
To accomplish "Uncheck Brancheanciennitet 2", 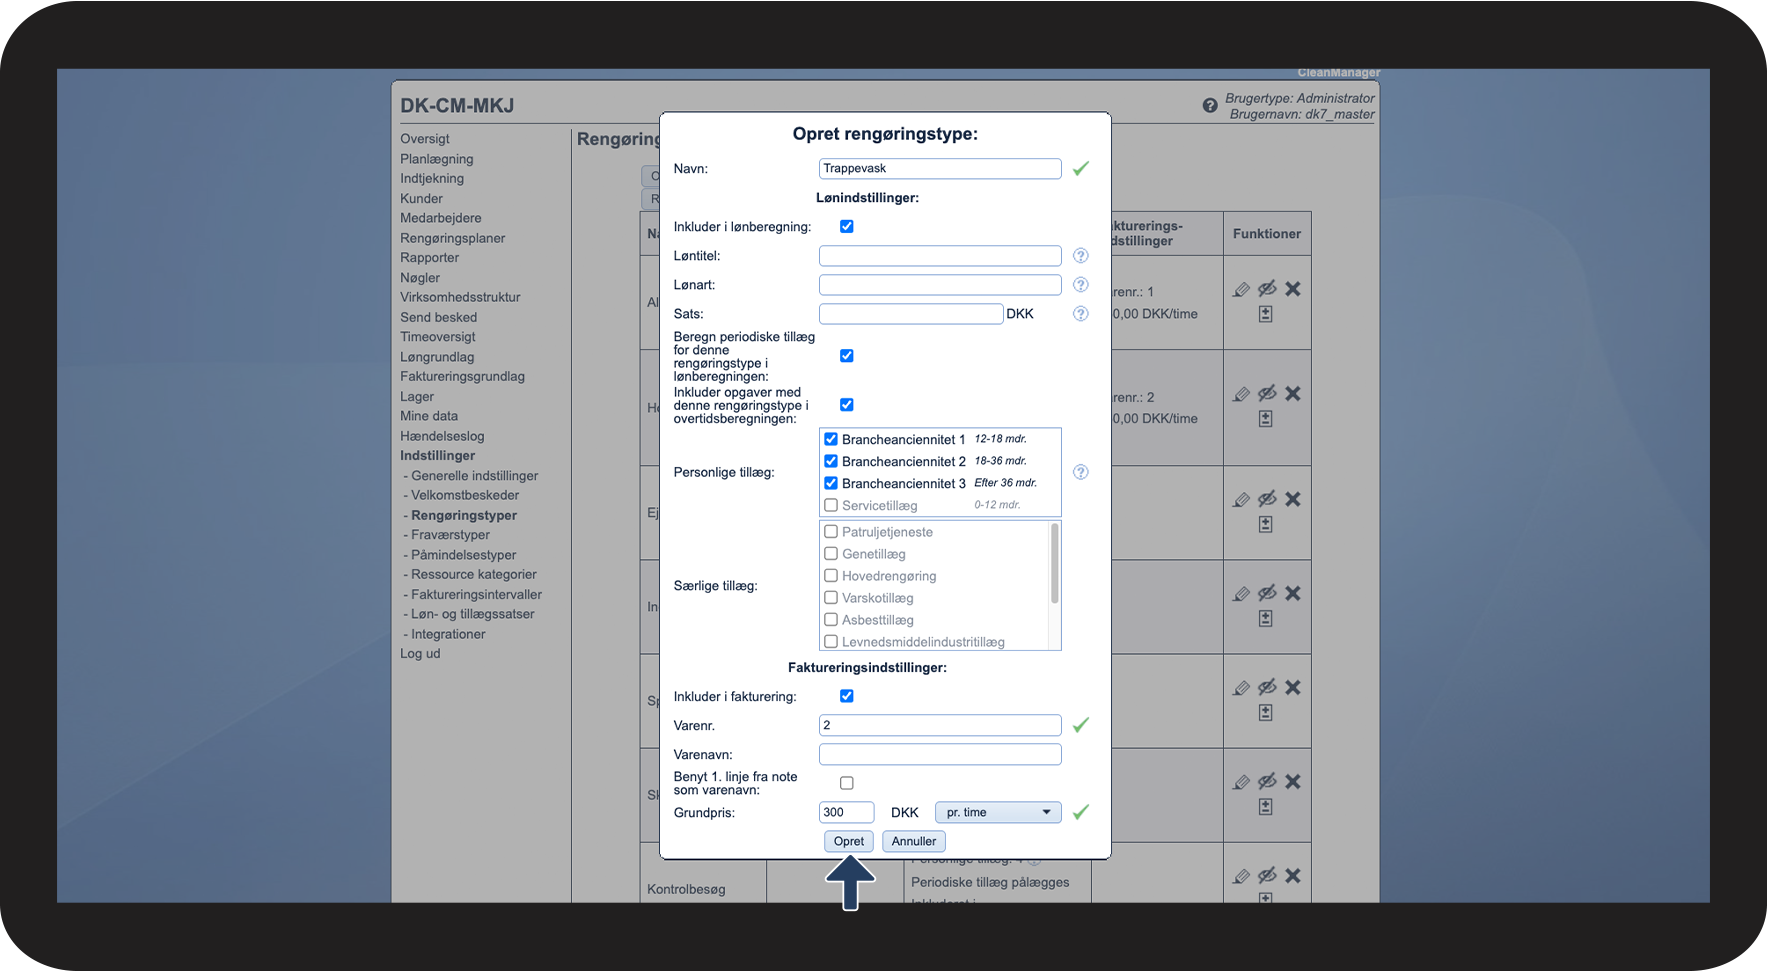I will click(x=831, y=461).
